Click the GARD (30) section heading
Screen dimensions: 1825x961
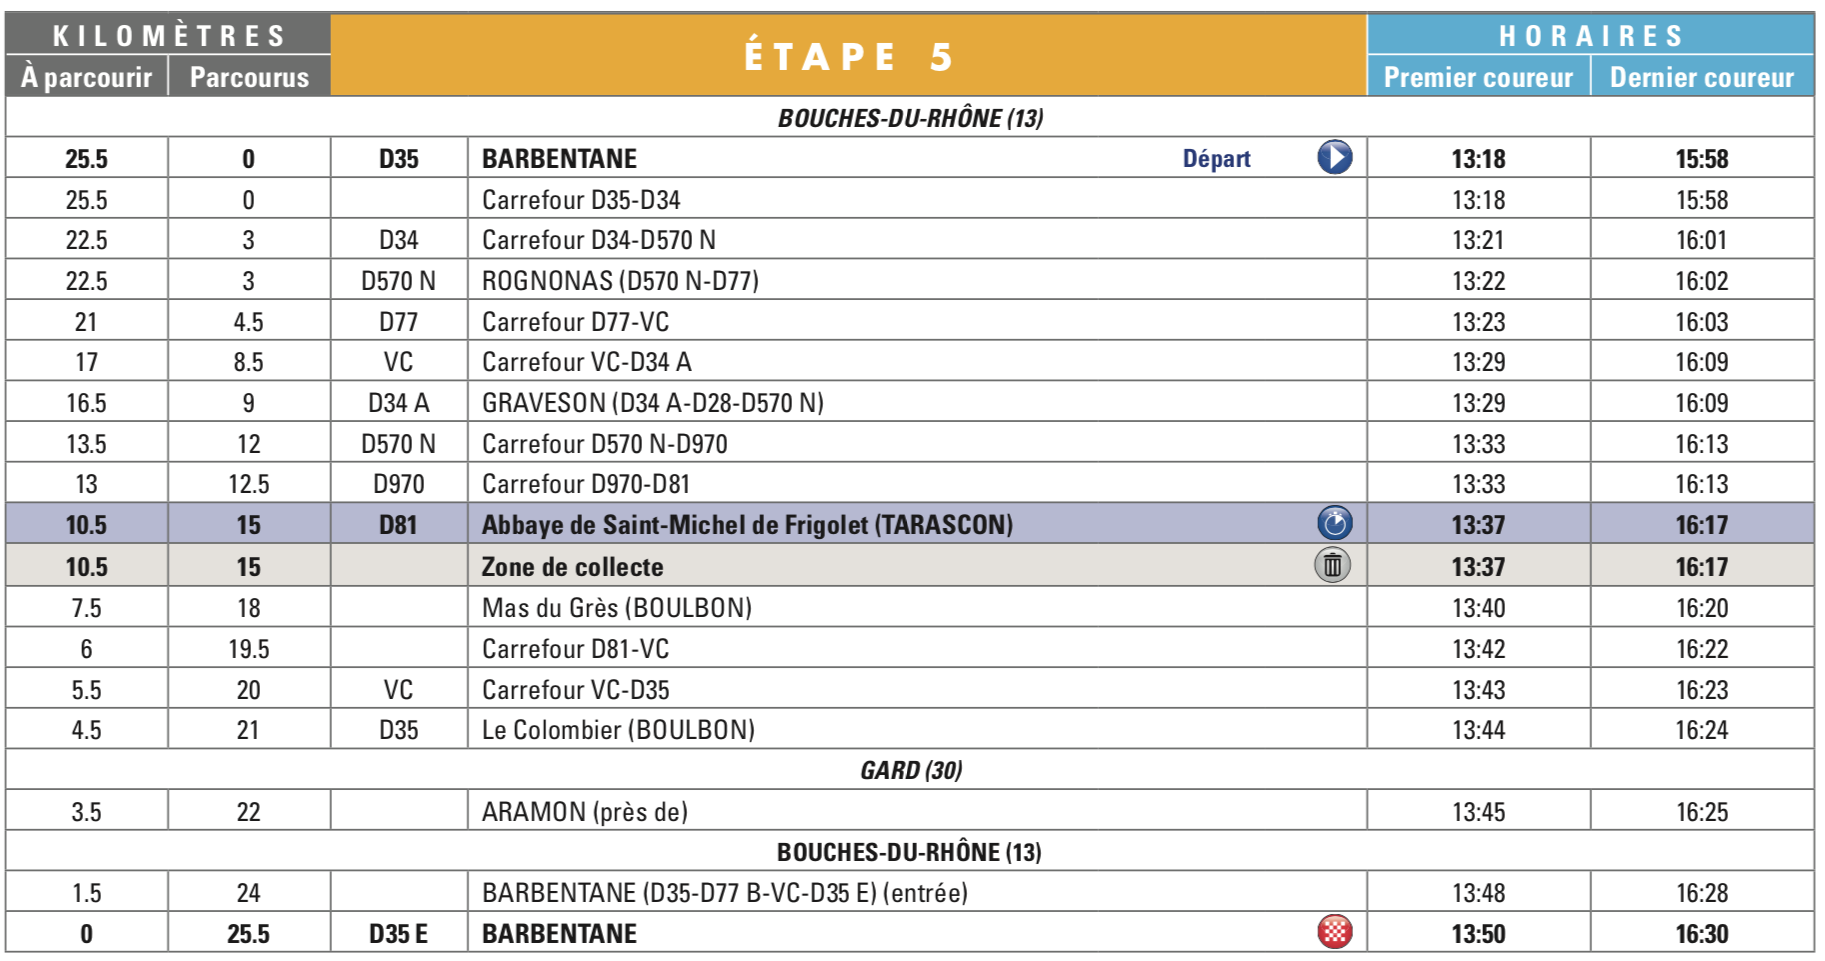pos(911,770)
